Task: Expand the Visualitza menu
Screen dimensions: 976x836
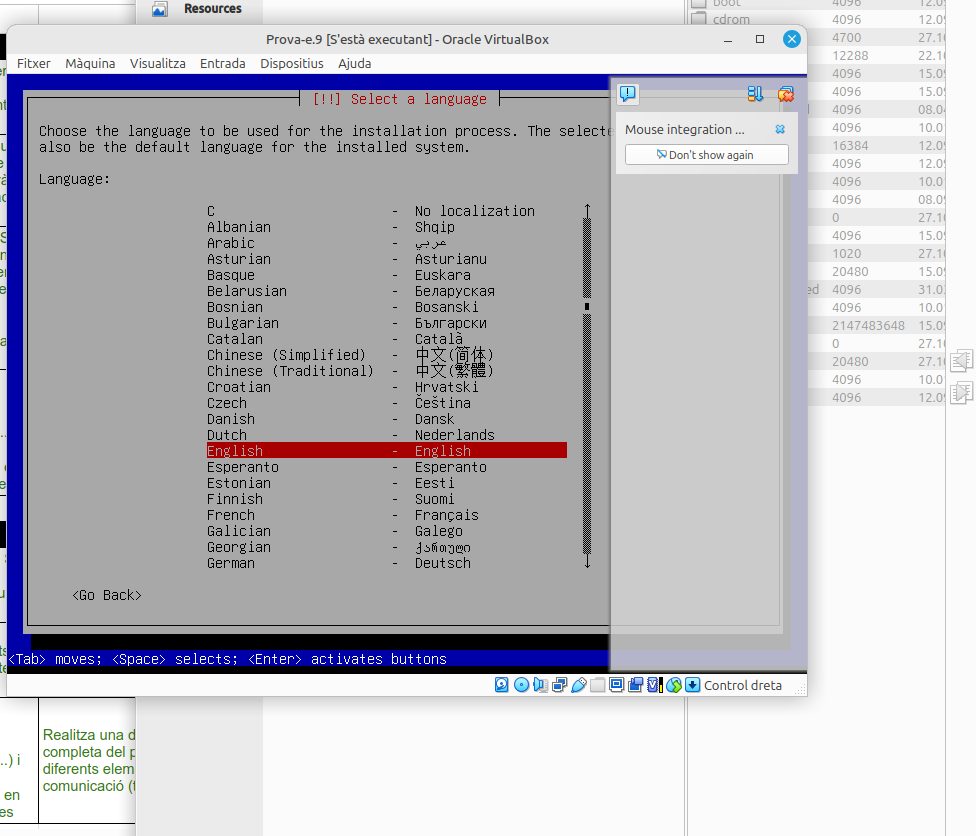Action: coord(157,63)
